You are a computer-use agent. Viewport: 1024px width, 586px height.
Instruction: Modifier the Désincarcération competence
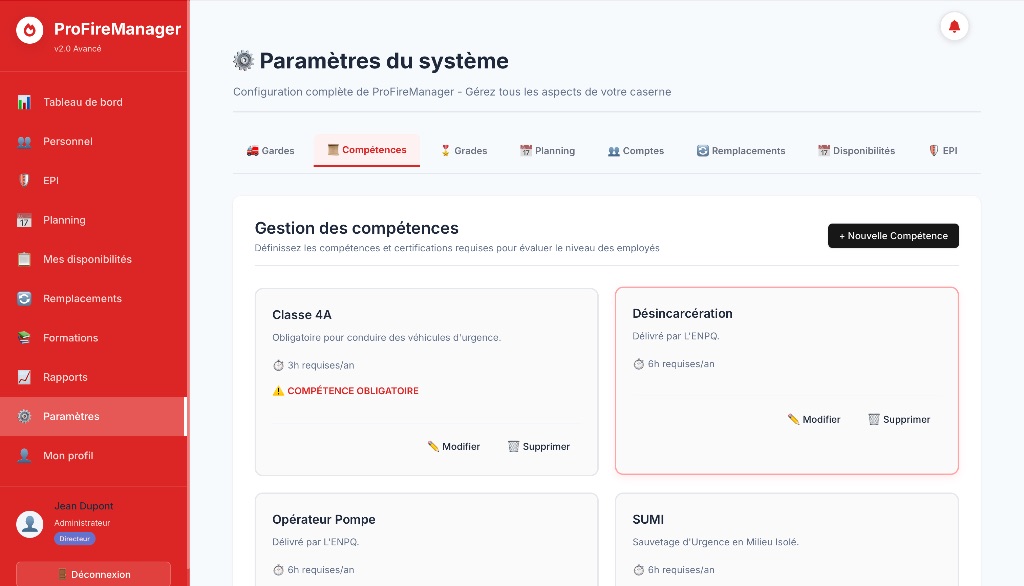coord(814,419)
